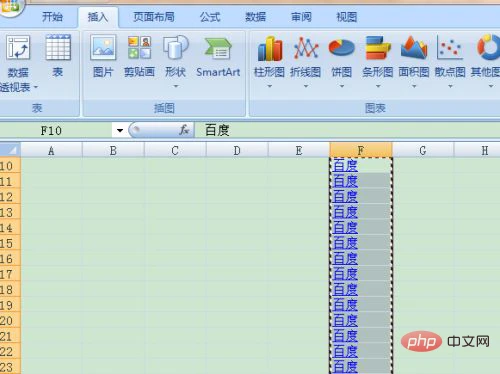Insert a Table using 表 icon
Image resolution: width=500 pixels, height=374 pixels.
click(x=58, y=56)
